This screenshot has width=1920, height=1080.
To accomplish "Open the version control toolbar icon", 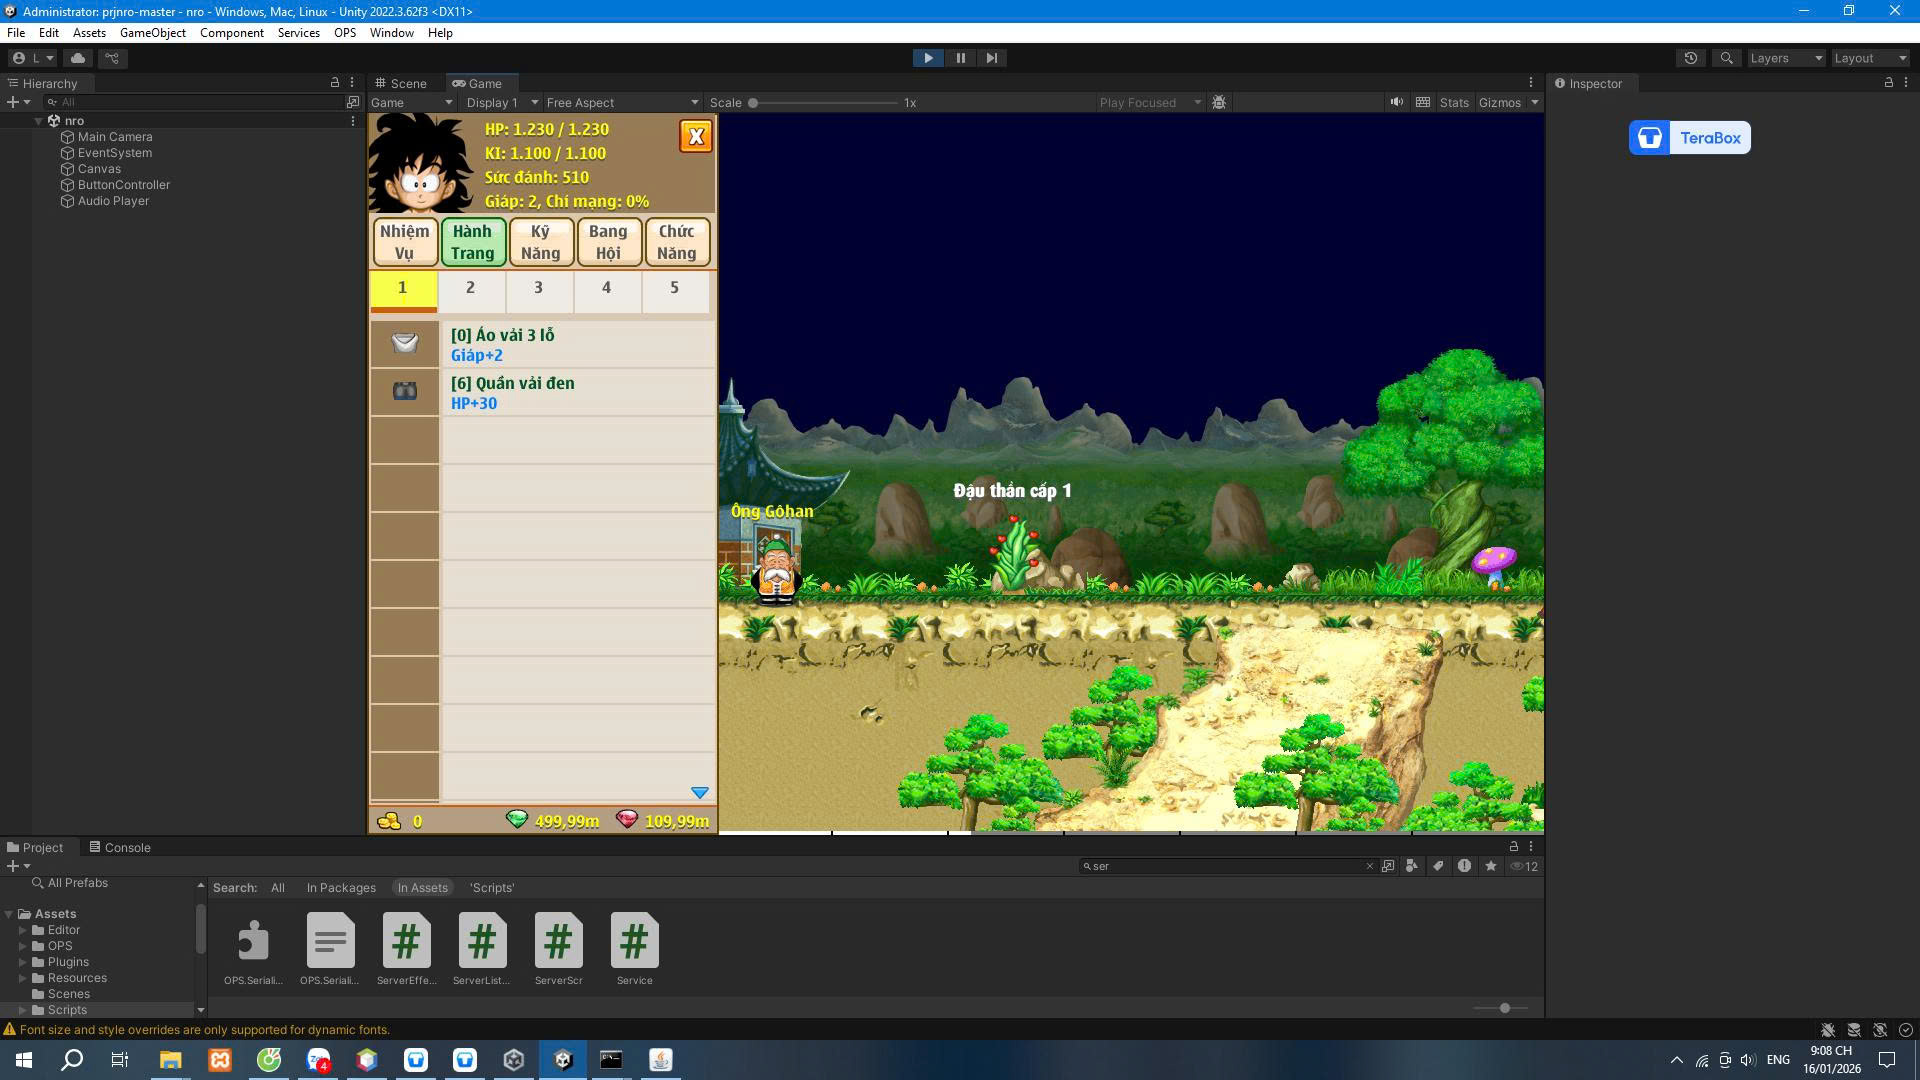I will pyautogui.click(x=112, y=58).
